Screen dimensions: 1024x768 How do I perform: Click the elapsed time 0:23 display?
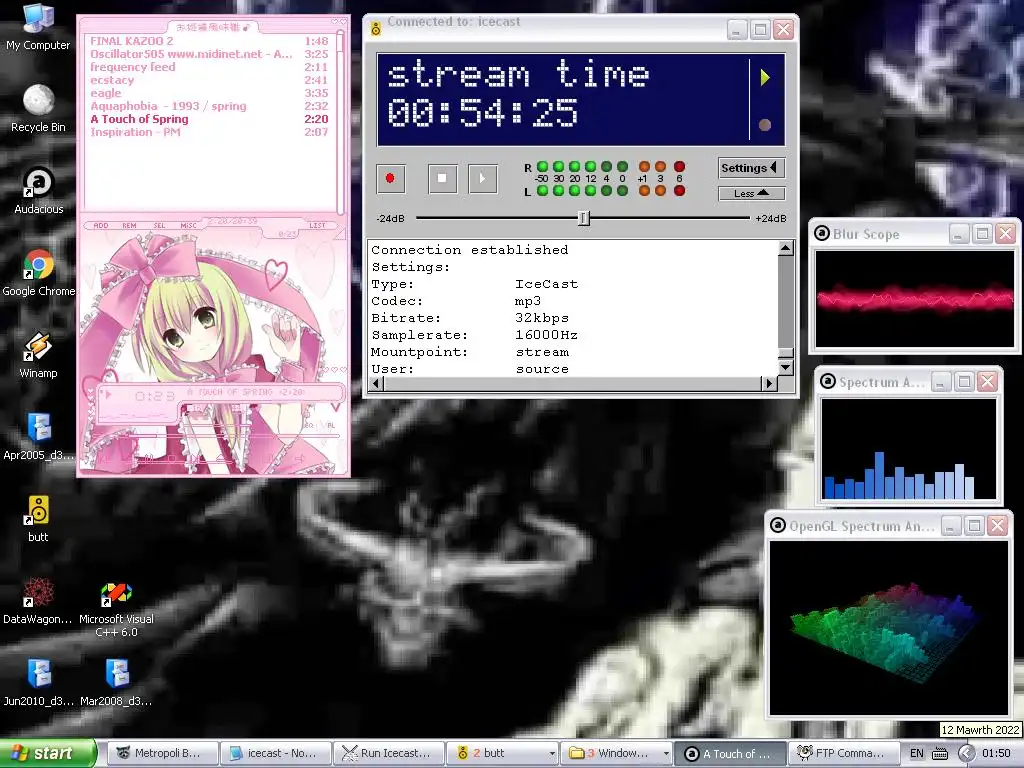coord(154,396)
